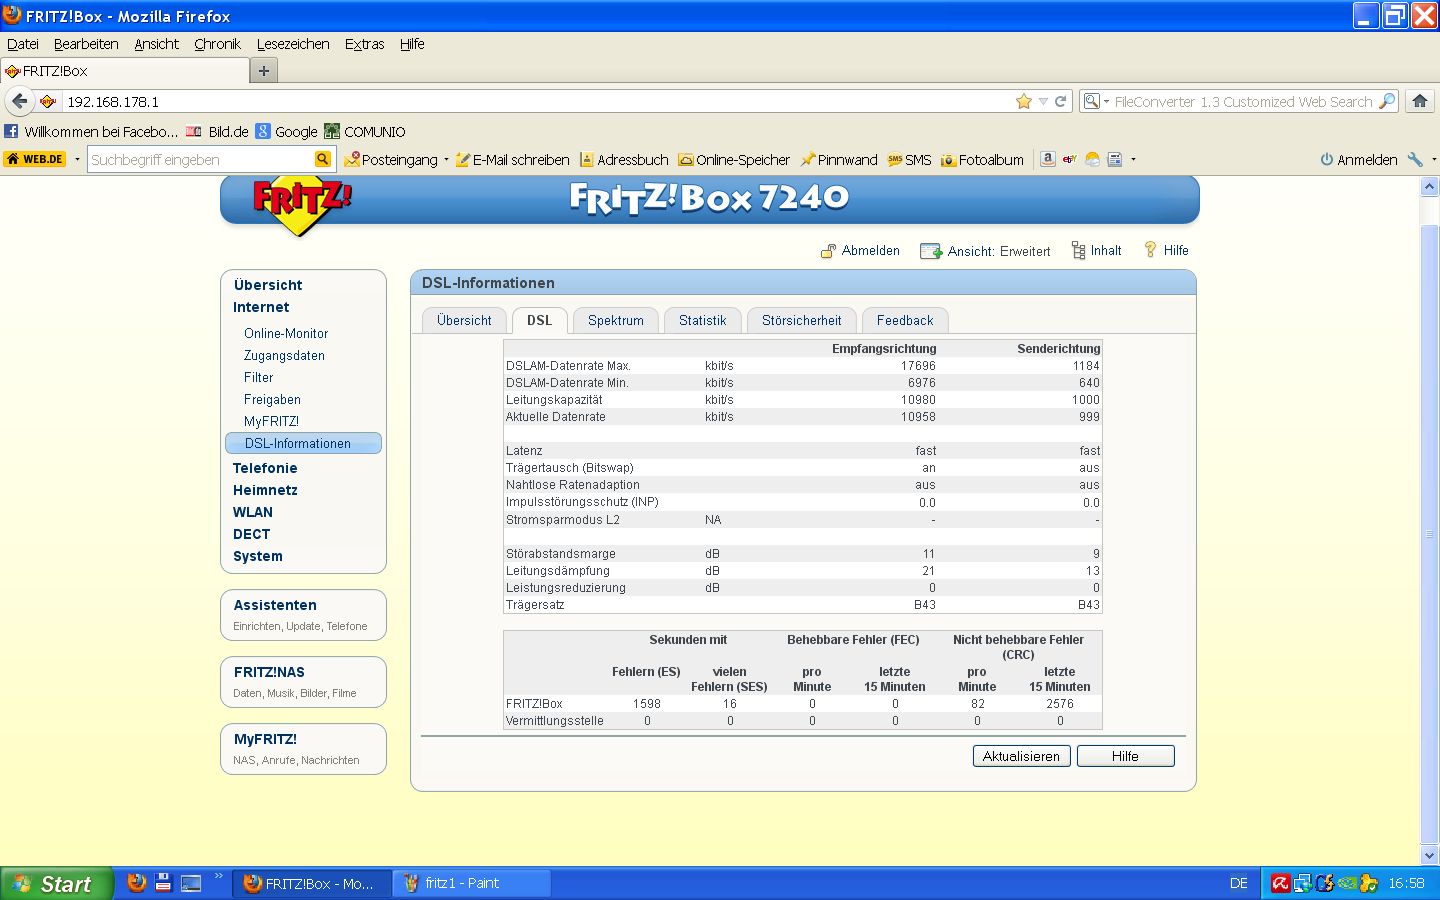1440x900 pixels.
Task: Click the WEB.DE toolbar logo
Action: [x=35, y=159]
